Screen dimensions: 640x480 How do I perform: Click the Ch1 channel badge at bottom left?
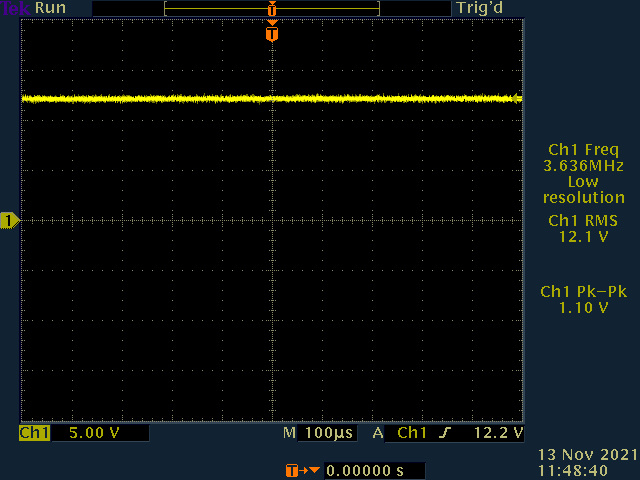tap(35, 433)
